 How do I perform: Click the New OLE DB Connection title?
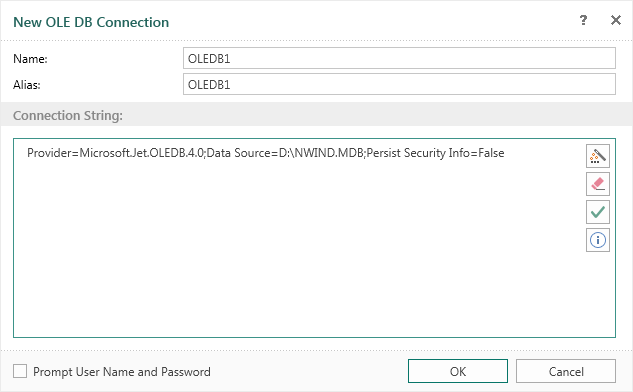tap(91, 22)
